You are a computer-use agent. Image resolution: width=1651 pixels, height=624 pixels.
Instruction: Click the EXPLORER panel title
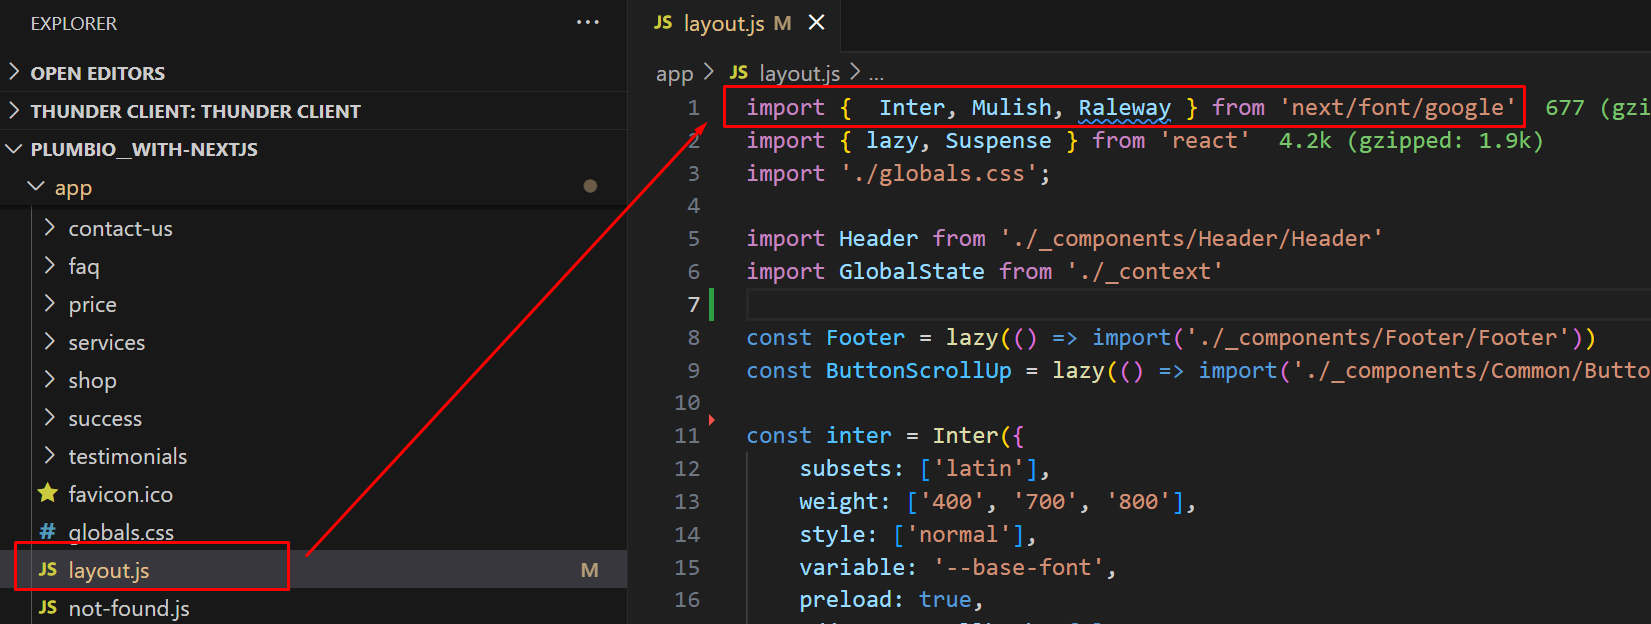(74, 23)
